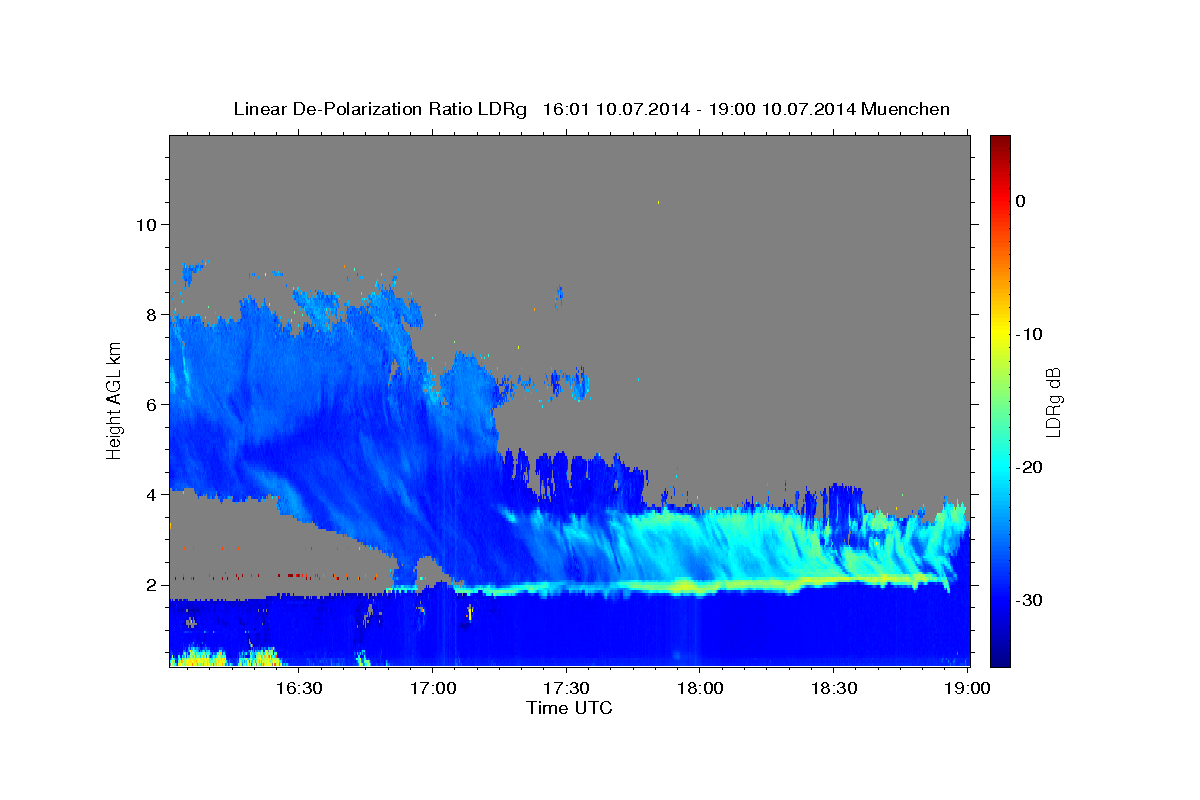The width and height of the screenshot is (1200, 800).
Task: Click the height tick label 4
Action: pyautogui.click(x=152, y=494)
